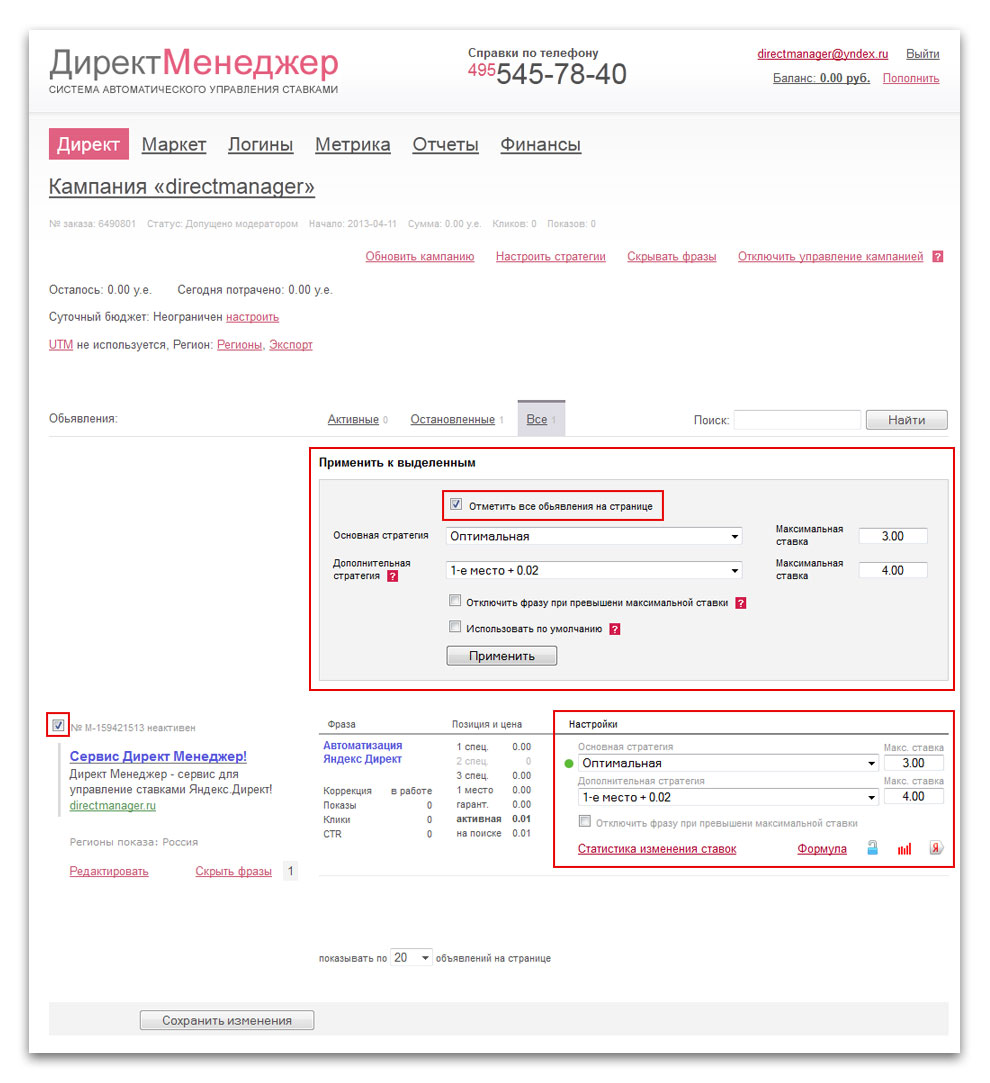The width and height of the screenshot is (990, 1083).
Task: Open the Метрика menu item
Action: click(x=352, y=145)
